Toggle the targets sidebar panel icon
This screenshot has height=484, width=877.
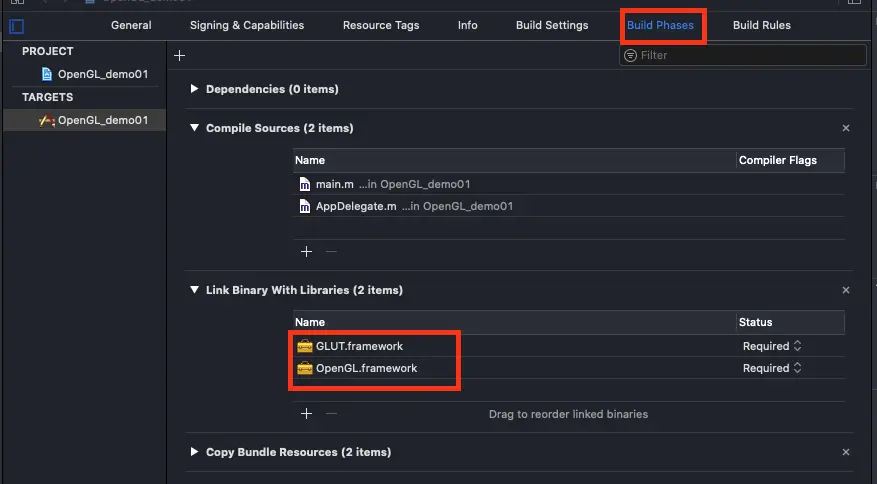[17, 26]
